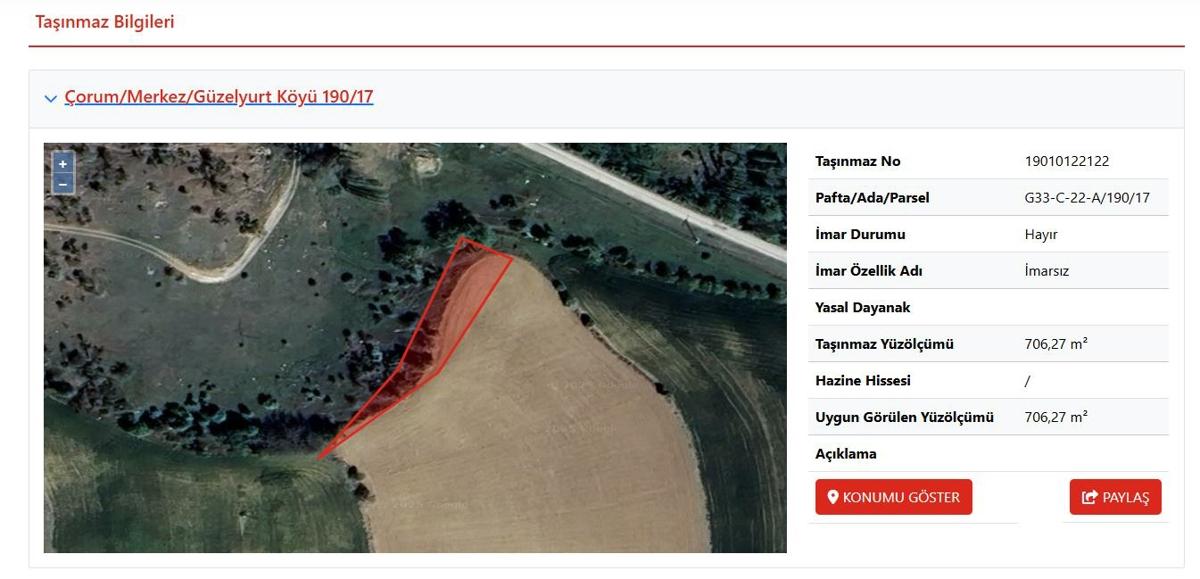Click the Taşınmaz Yüzölçümü value 706,27 m²
Image resolution: width=1200 pixels, height=579 pixels.
point(1056,344)
